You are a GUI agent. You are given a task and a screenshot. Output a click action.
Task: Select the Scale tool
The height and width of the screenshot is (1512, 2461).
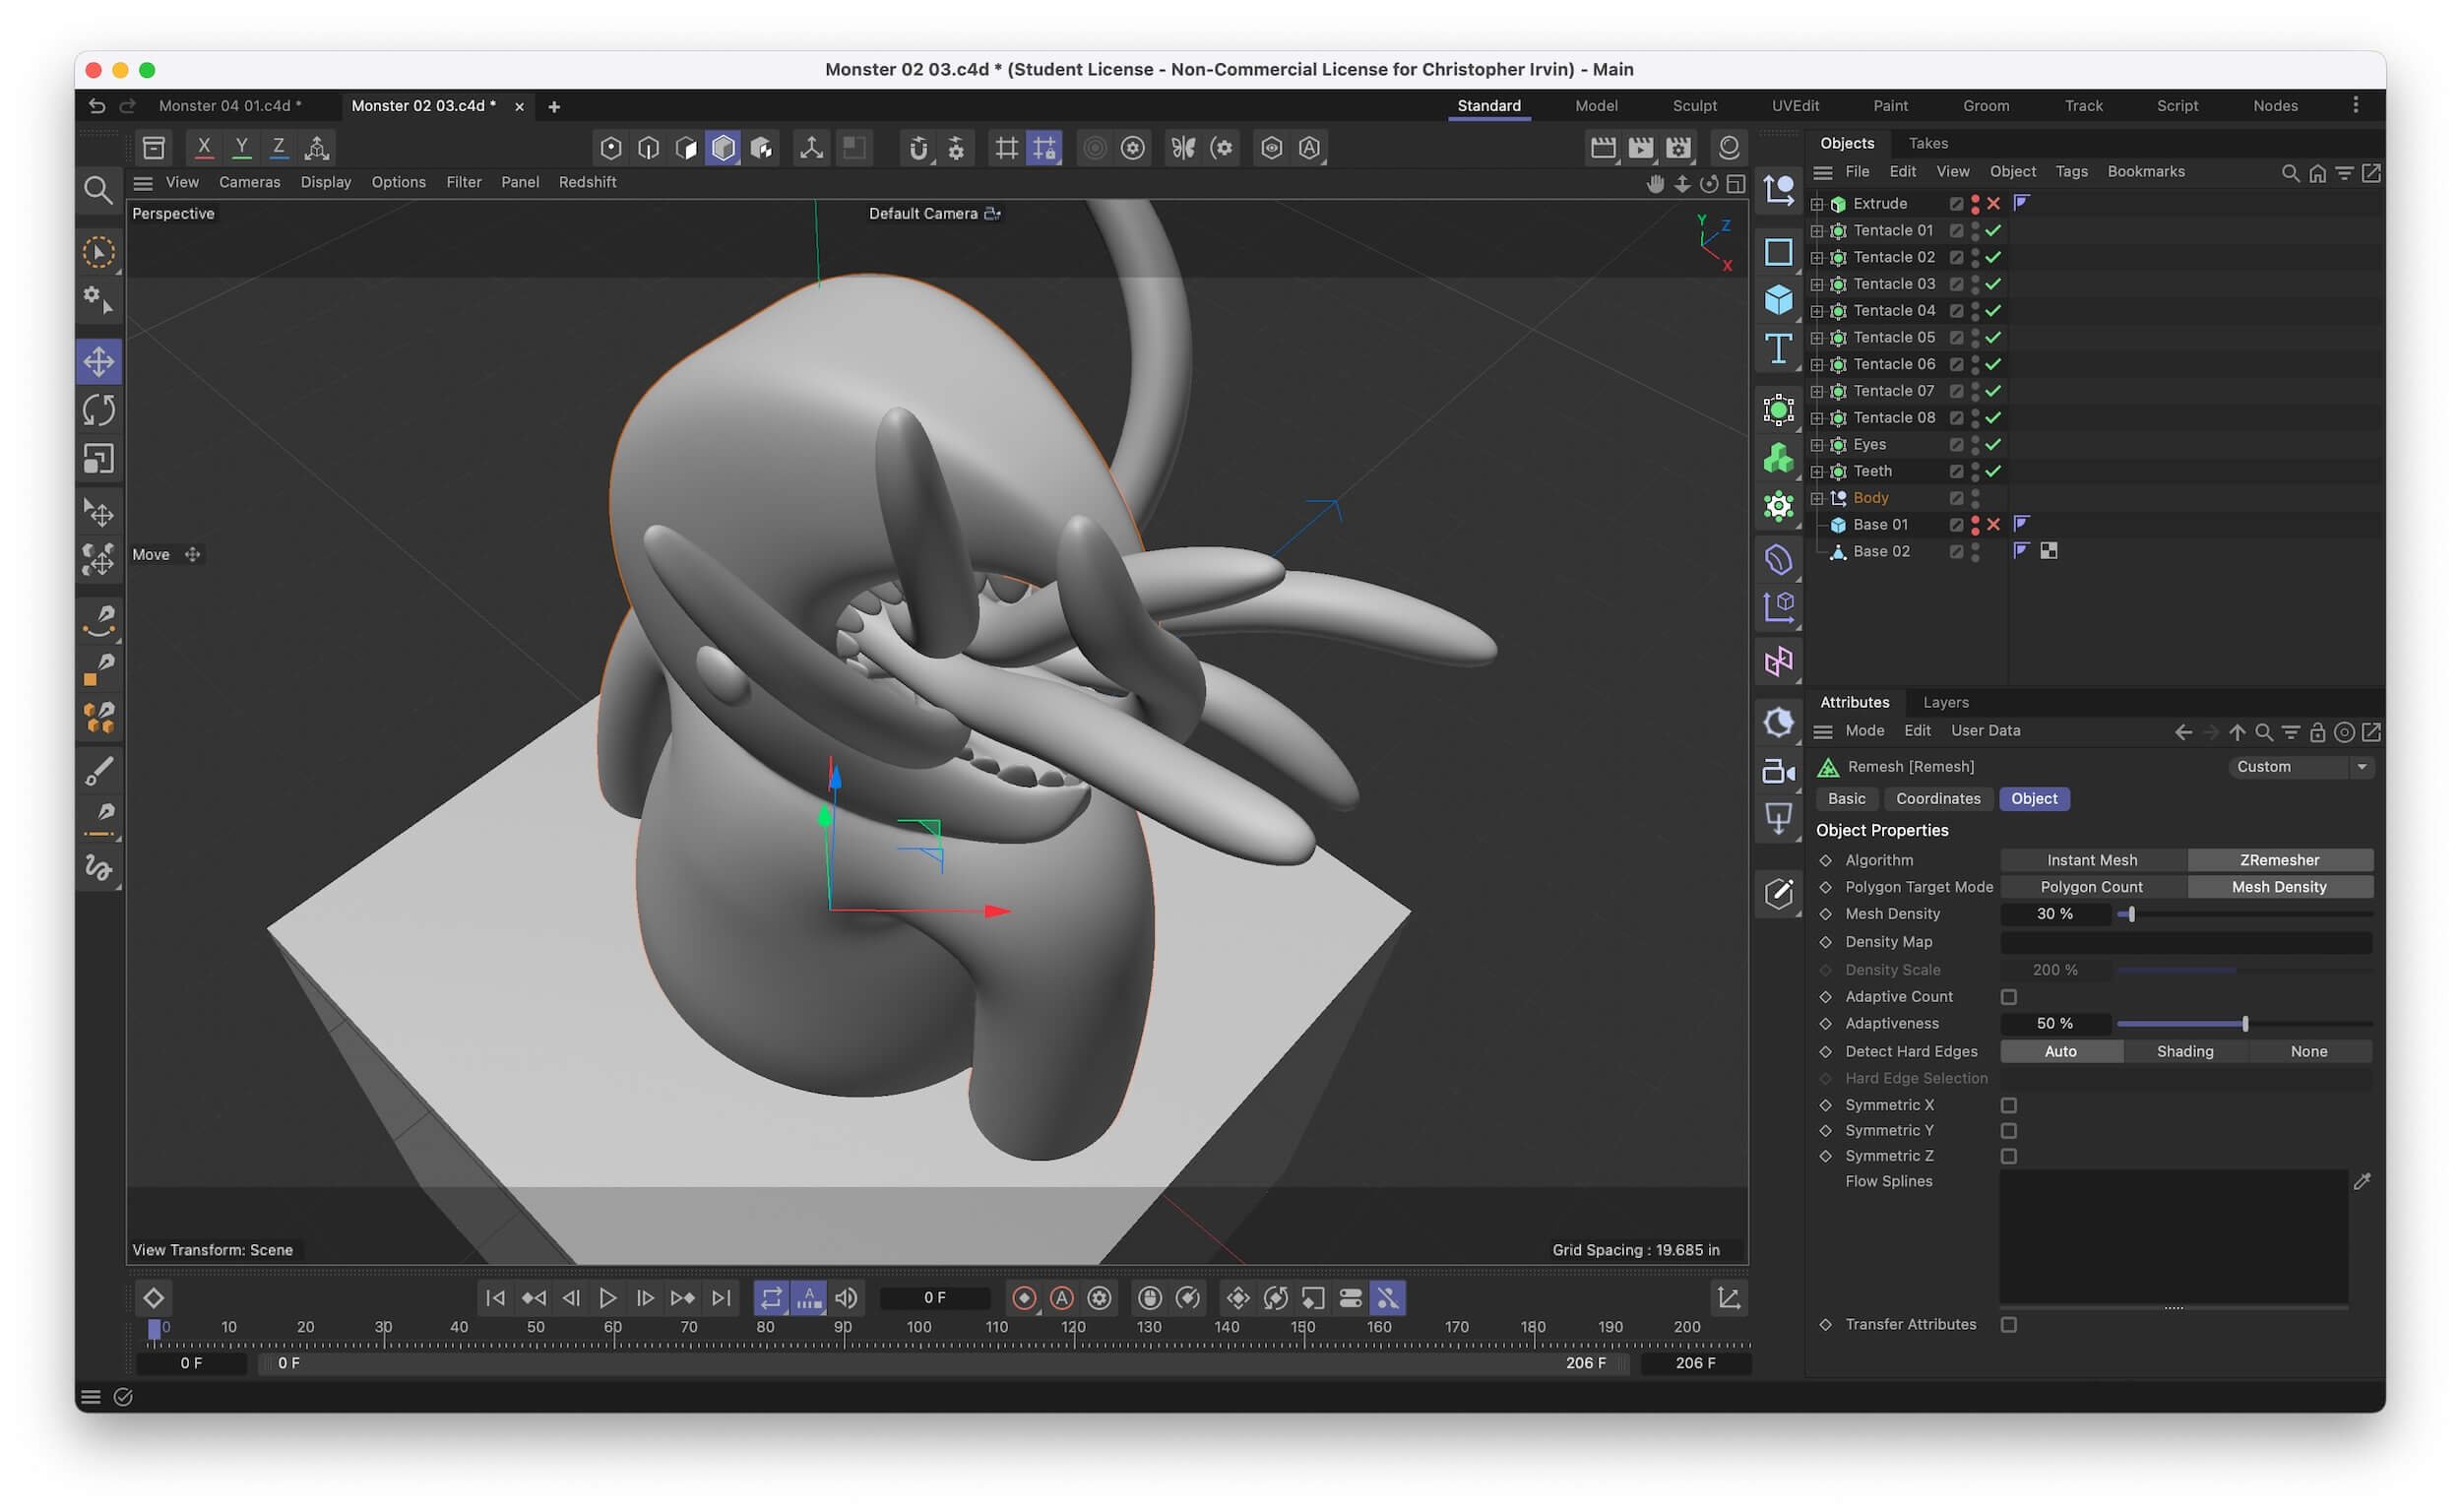coord(98,459)
